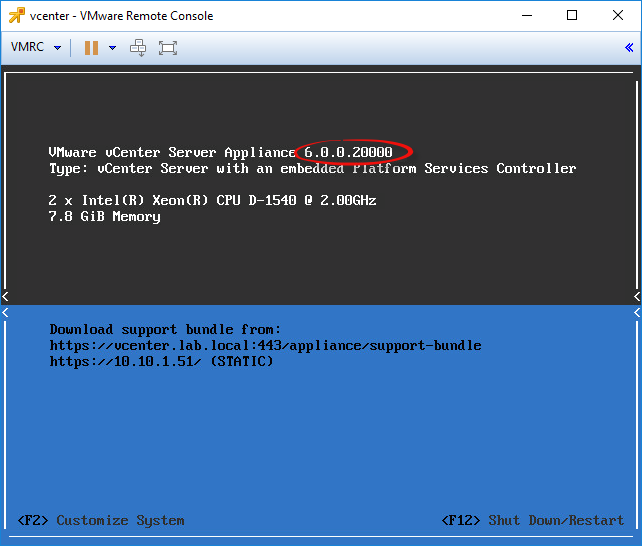Click the 7.8 GiB Memory text
The image size is (642, 546).
tap(104, 217)
